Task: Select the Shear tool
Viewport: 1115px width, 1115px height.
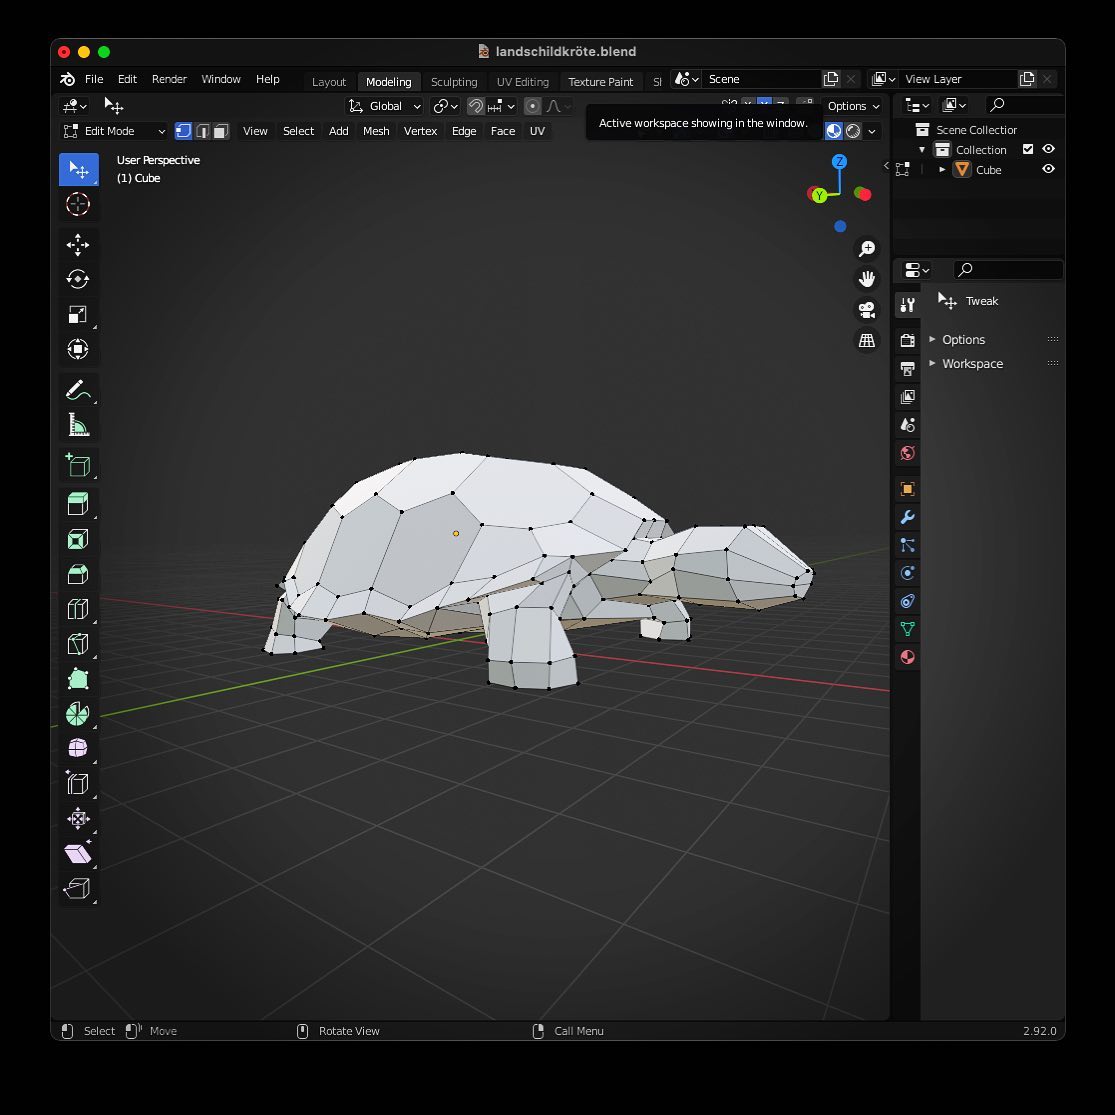Action: click(78, 853)
